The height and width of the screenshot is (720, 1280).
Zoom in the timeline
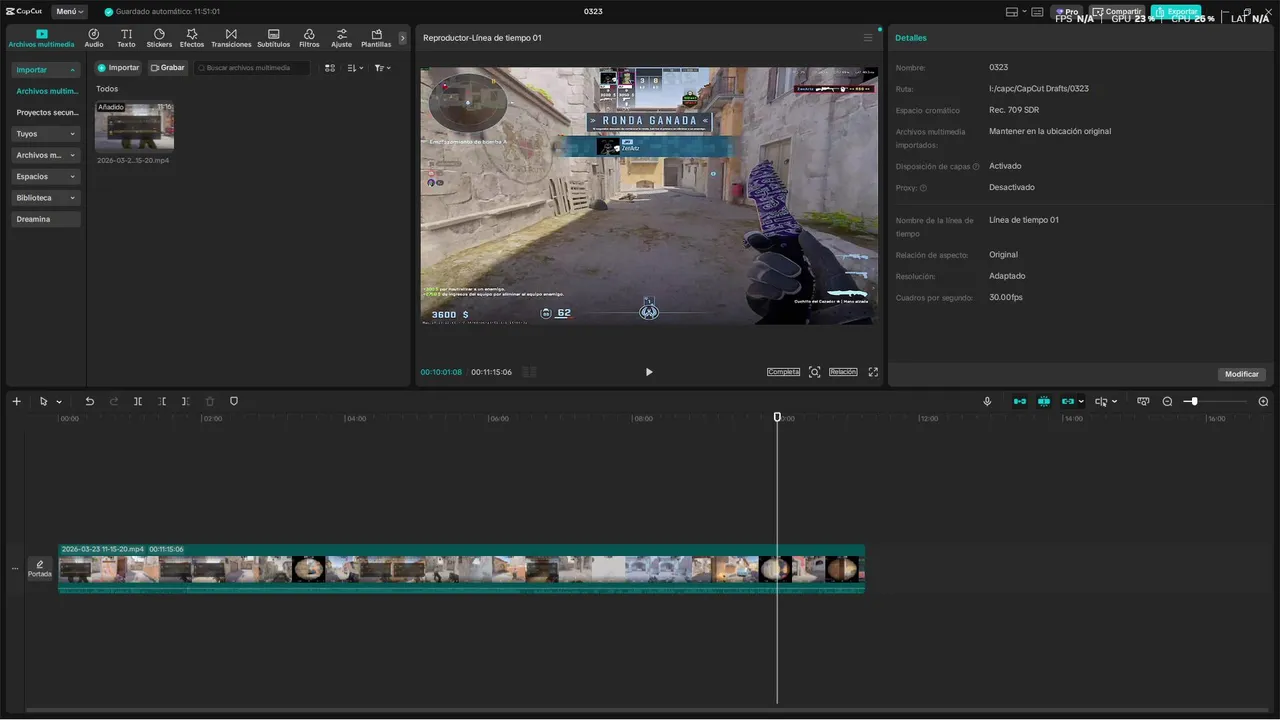click(1263, 401)
